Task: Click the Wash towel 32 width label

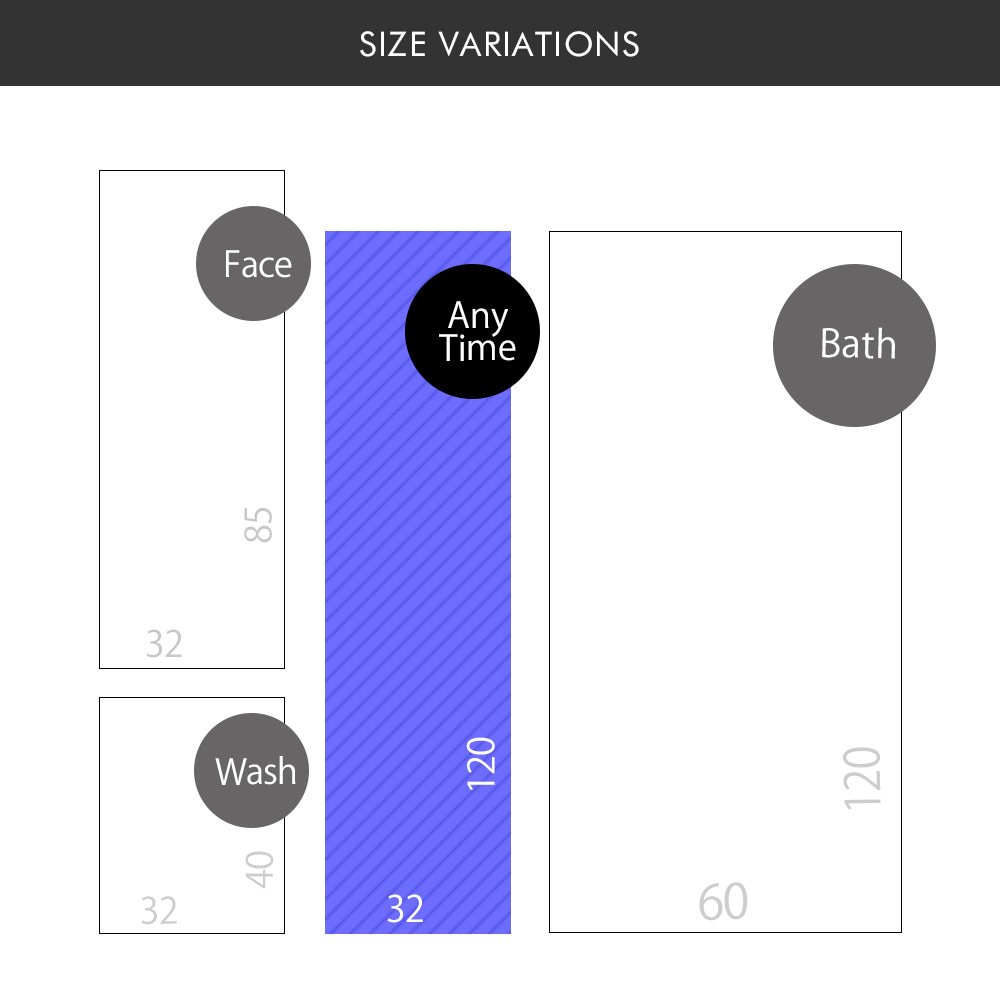Action: (x=159, y=911)
